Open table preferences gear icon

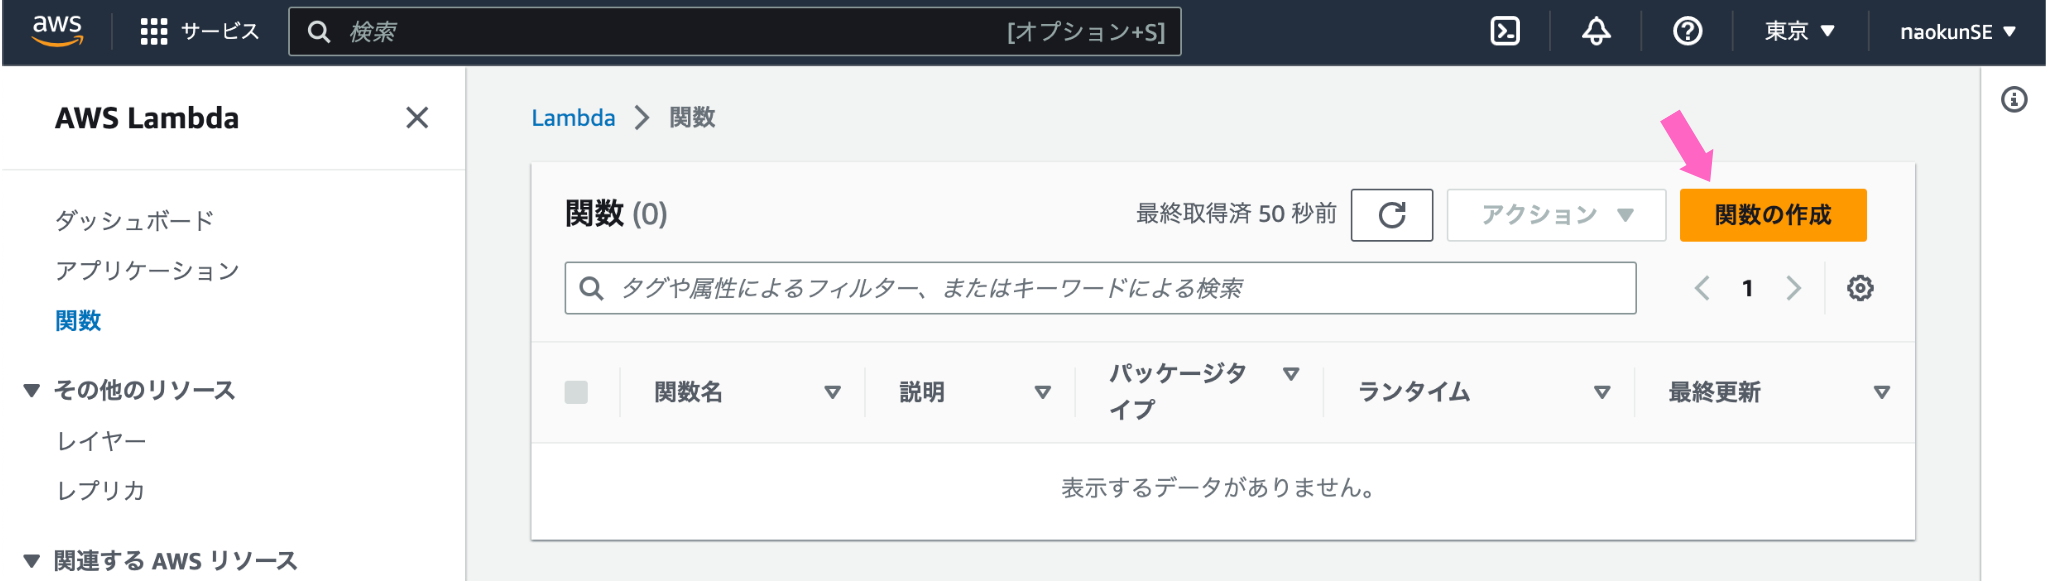[x=1860, y=288]
